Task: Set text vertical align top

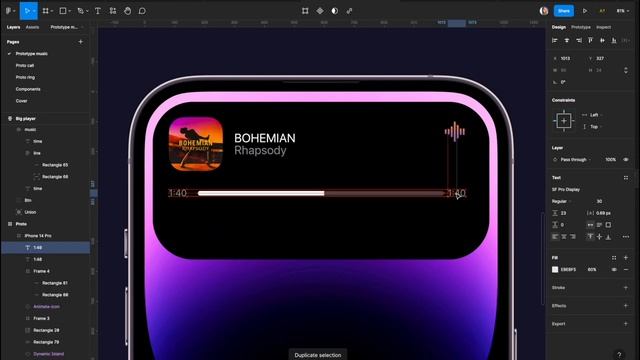Action: coord(590,237)
